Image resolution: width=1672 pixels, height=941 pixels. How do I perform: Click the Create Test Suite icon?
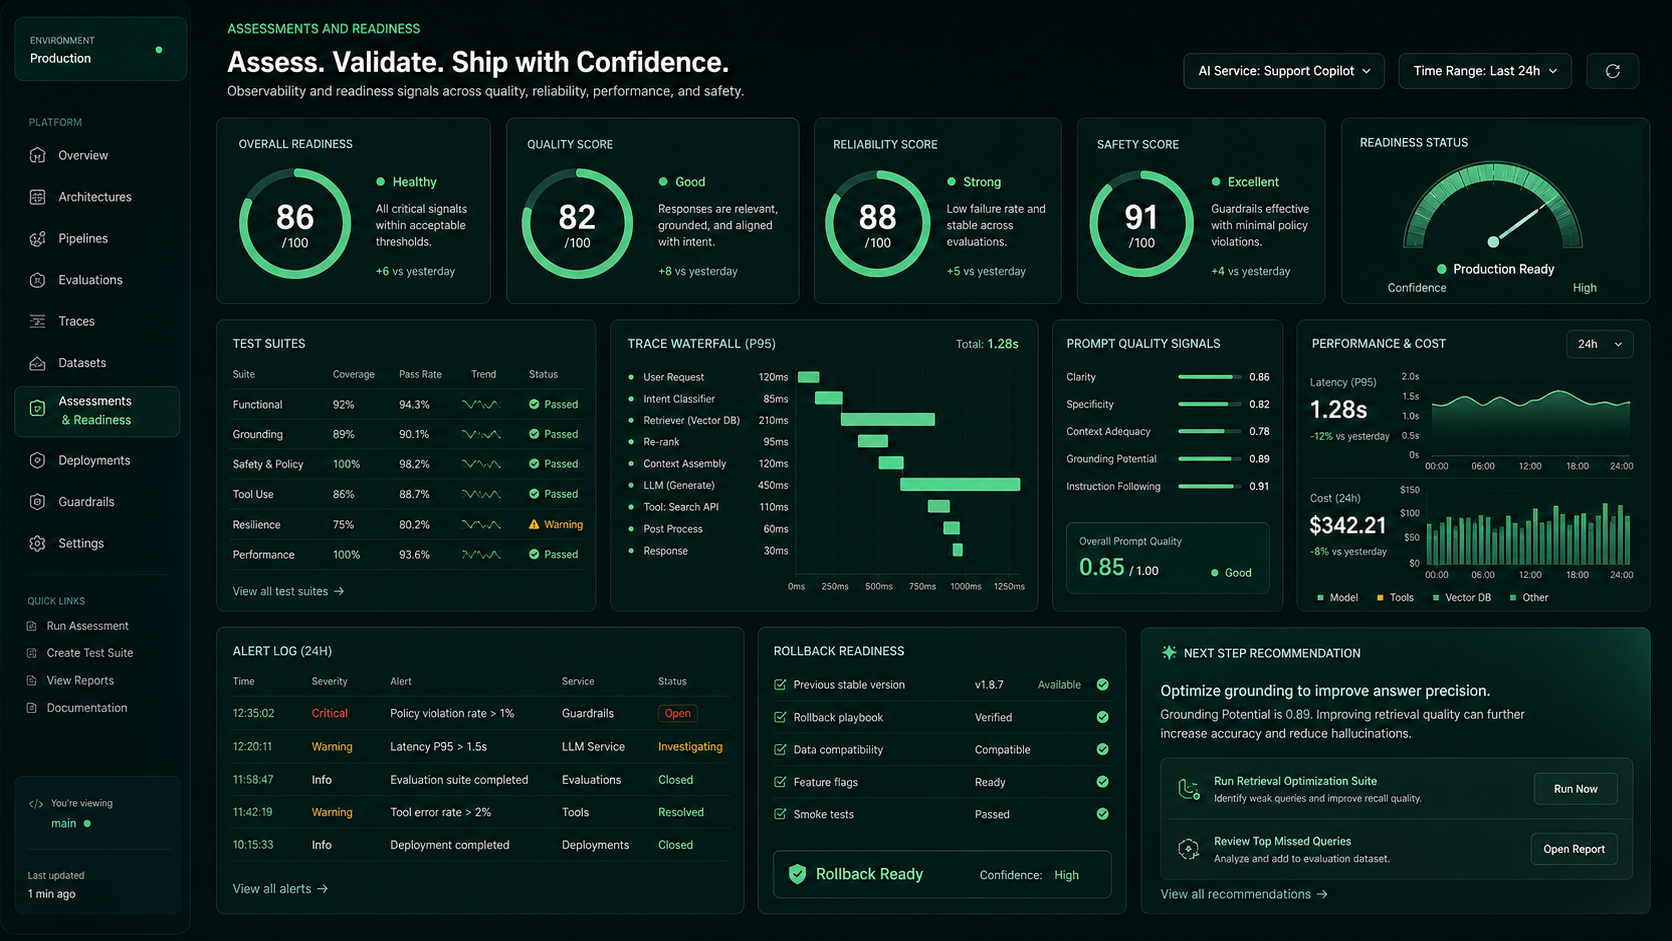[x=32, y=653]
